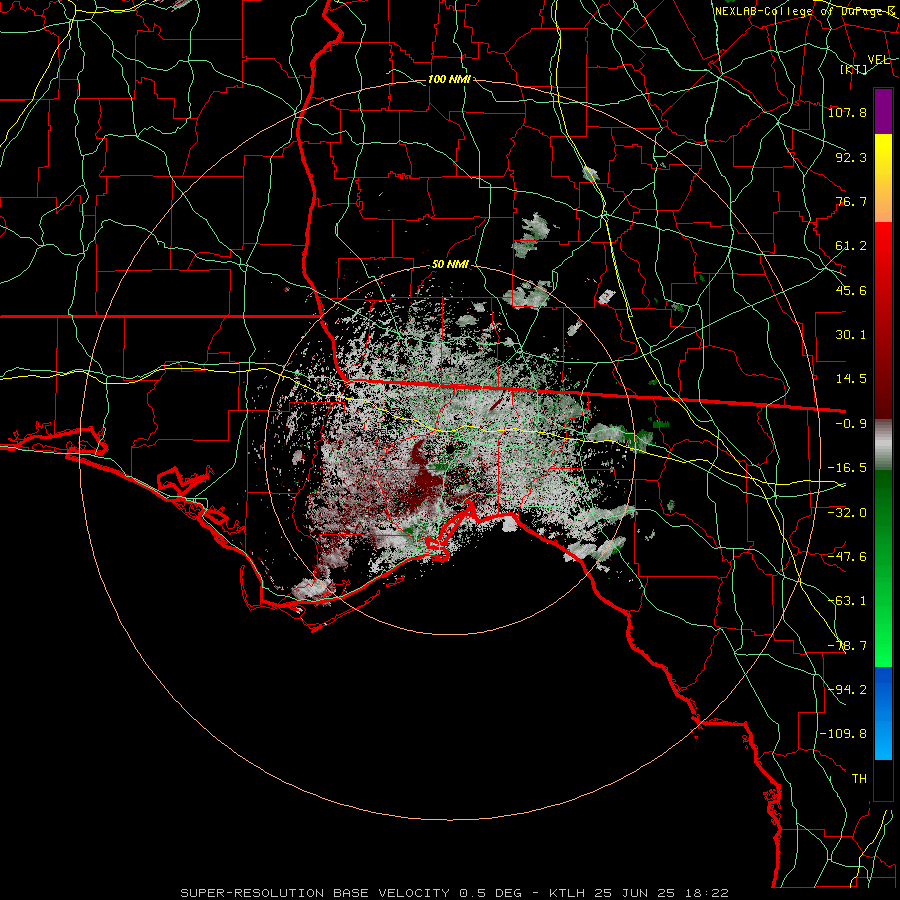Select the 107.8 legend value
This screenshot has height=900, width=900.
(x=847, y=112)
